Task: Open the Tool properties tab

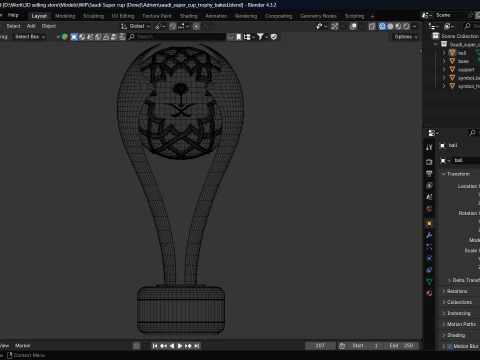Action: (x=429, y=147)
